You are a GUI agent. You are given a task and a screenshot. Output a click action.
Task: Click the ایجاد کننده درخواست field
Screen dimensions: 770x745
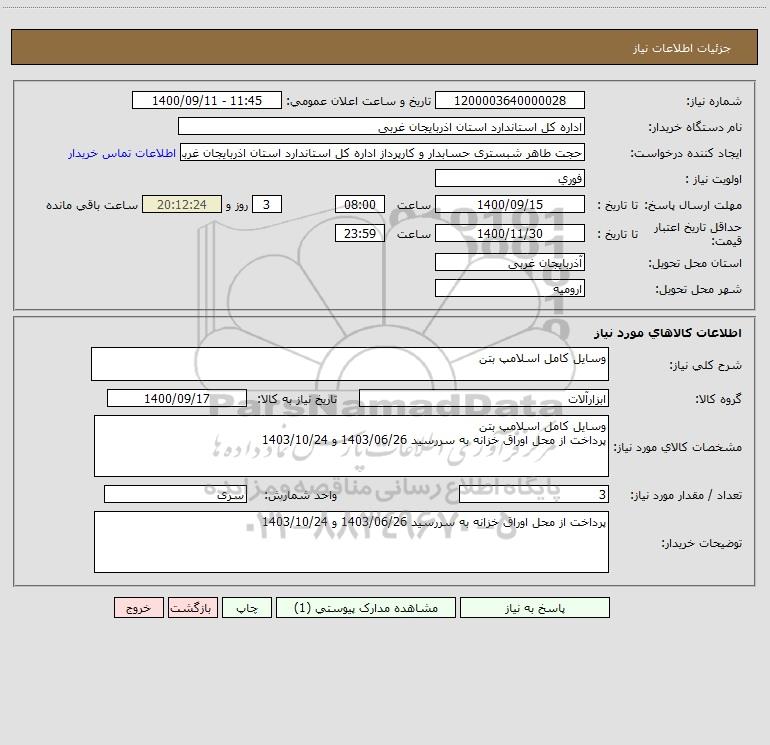click(x=383, y=153)
